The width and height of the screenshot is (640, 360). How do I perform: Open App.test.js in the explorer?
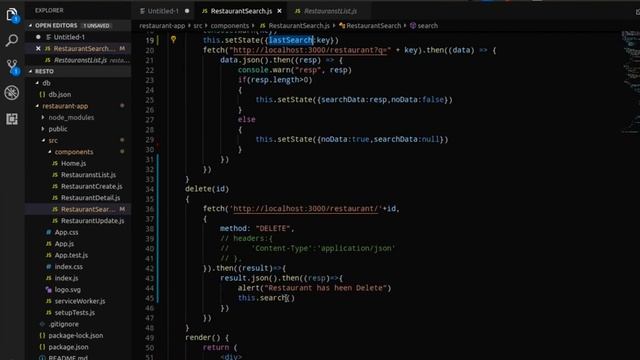click(x=71, y=255)
